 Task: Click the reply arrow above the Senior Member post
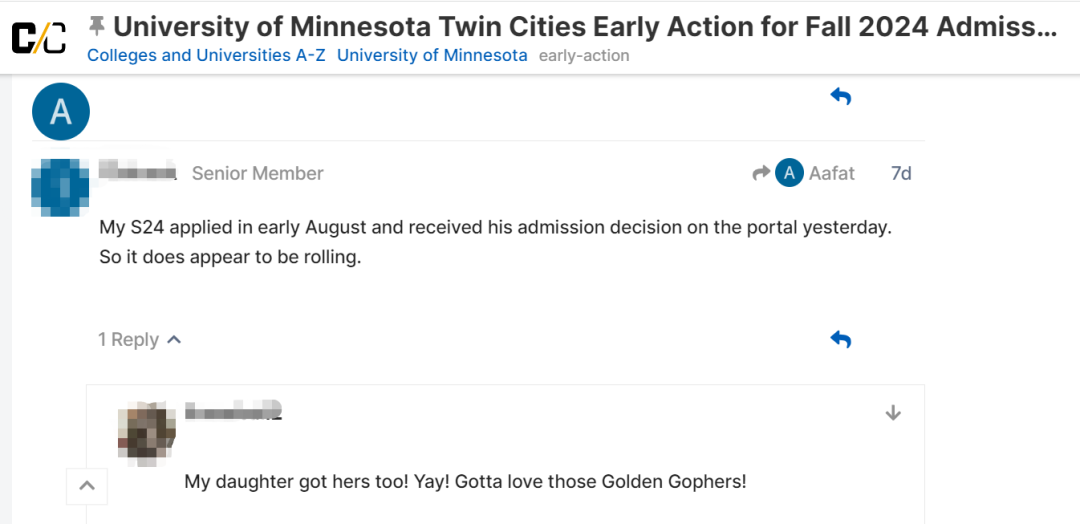pos(840,97)
